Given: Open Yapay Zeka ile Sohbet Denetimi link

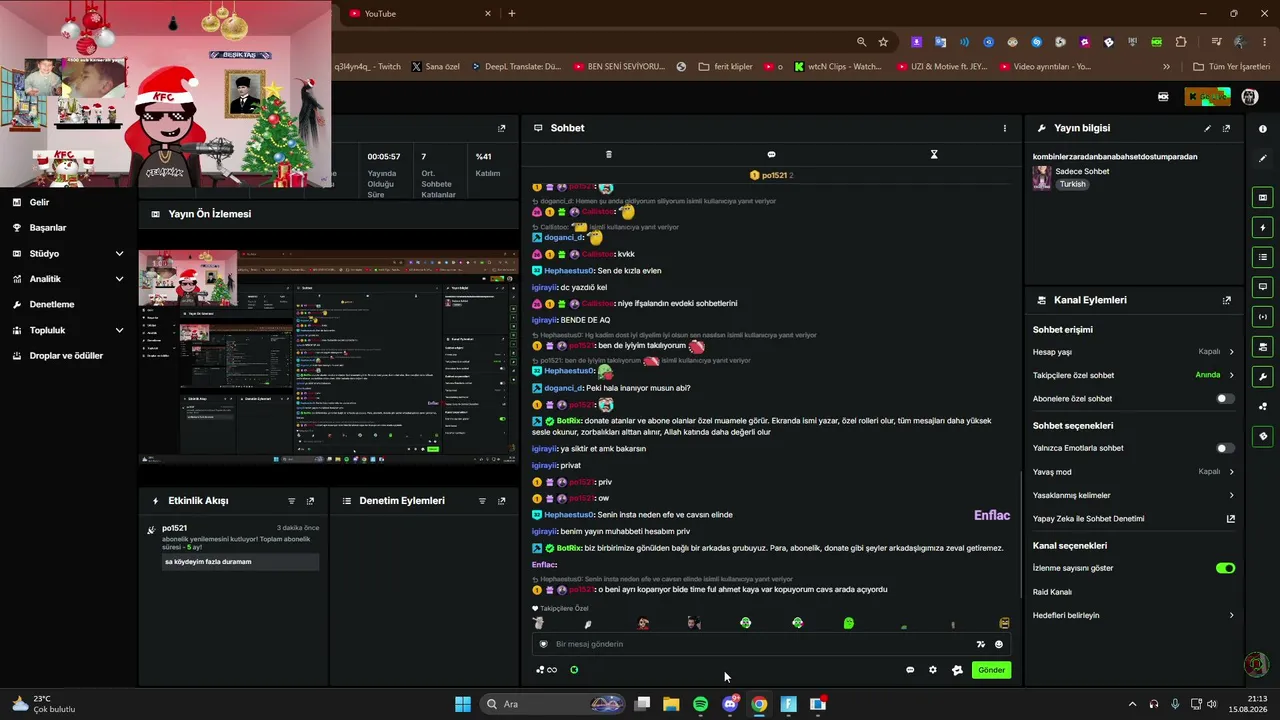Looking at the screenshot, I should pos(1133,519).
